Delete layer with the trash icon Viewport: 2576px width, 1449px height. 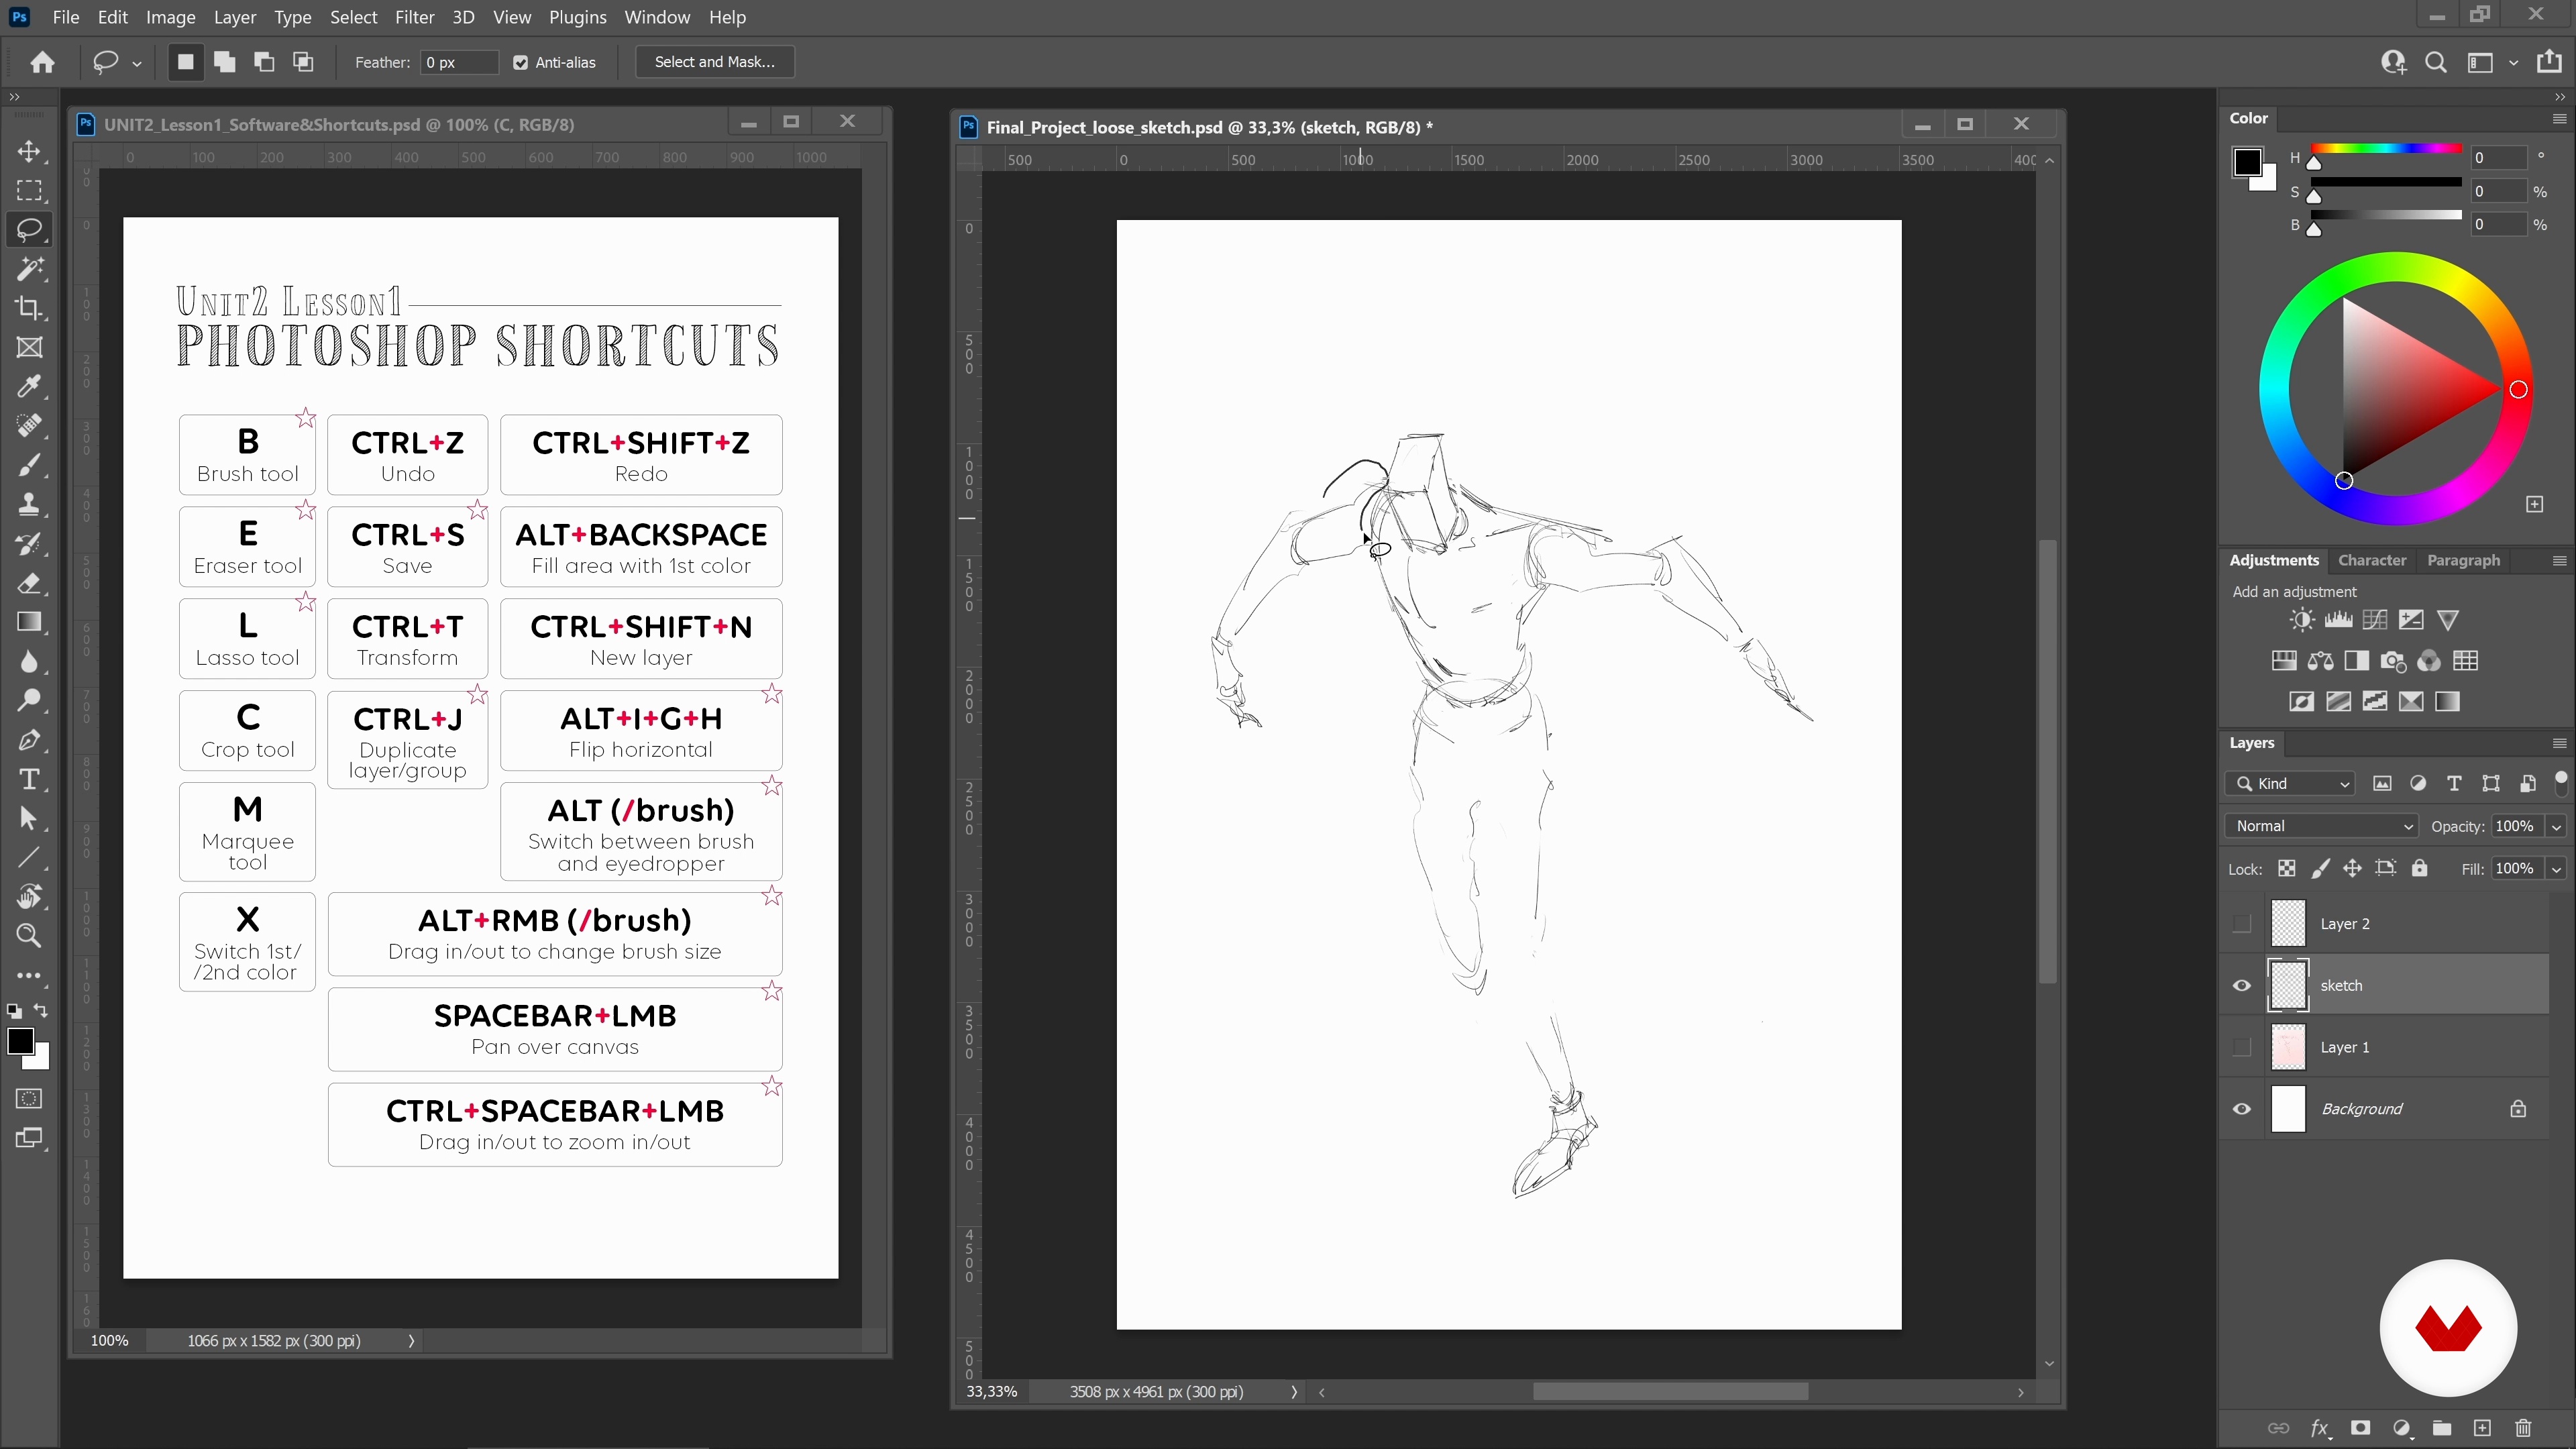point(2523,1428)
